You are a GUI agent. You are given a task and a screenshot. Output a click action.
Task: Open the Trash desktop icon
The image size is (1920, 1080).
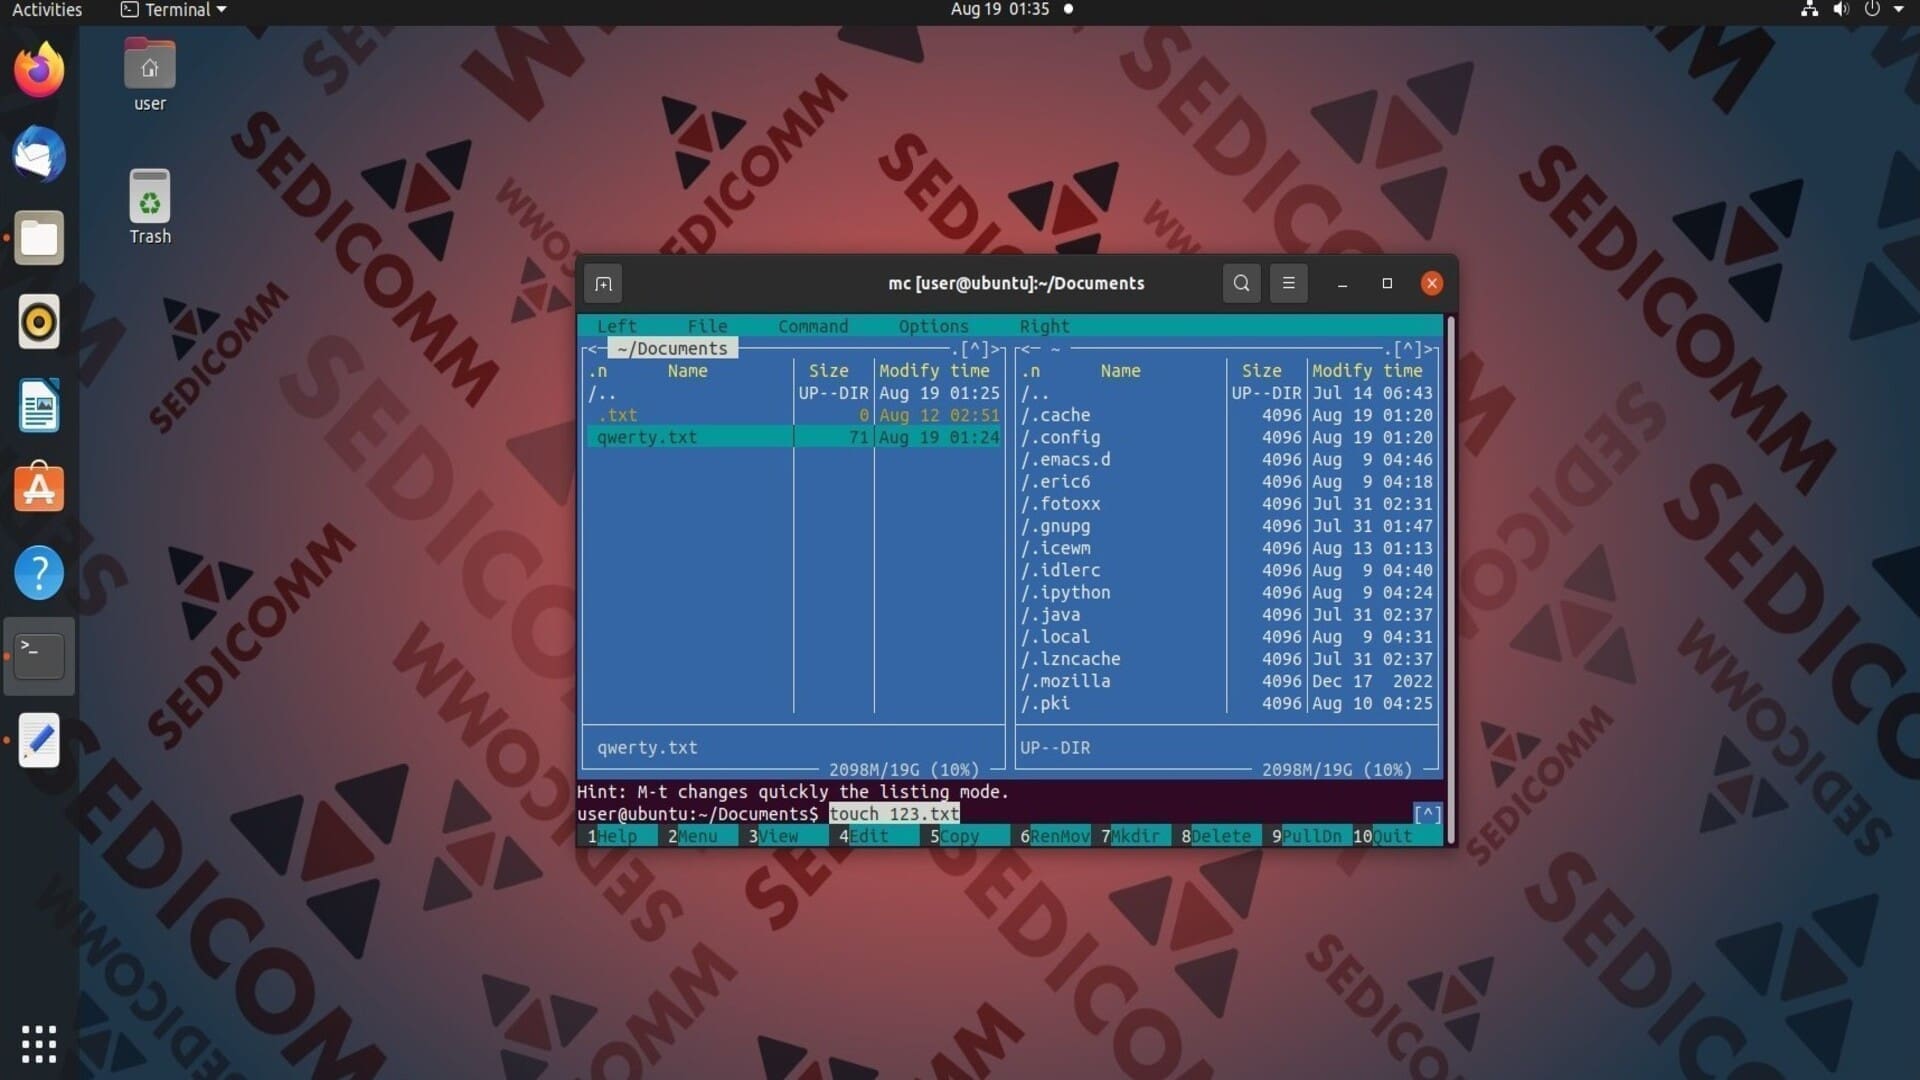coord(150,207)
